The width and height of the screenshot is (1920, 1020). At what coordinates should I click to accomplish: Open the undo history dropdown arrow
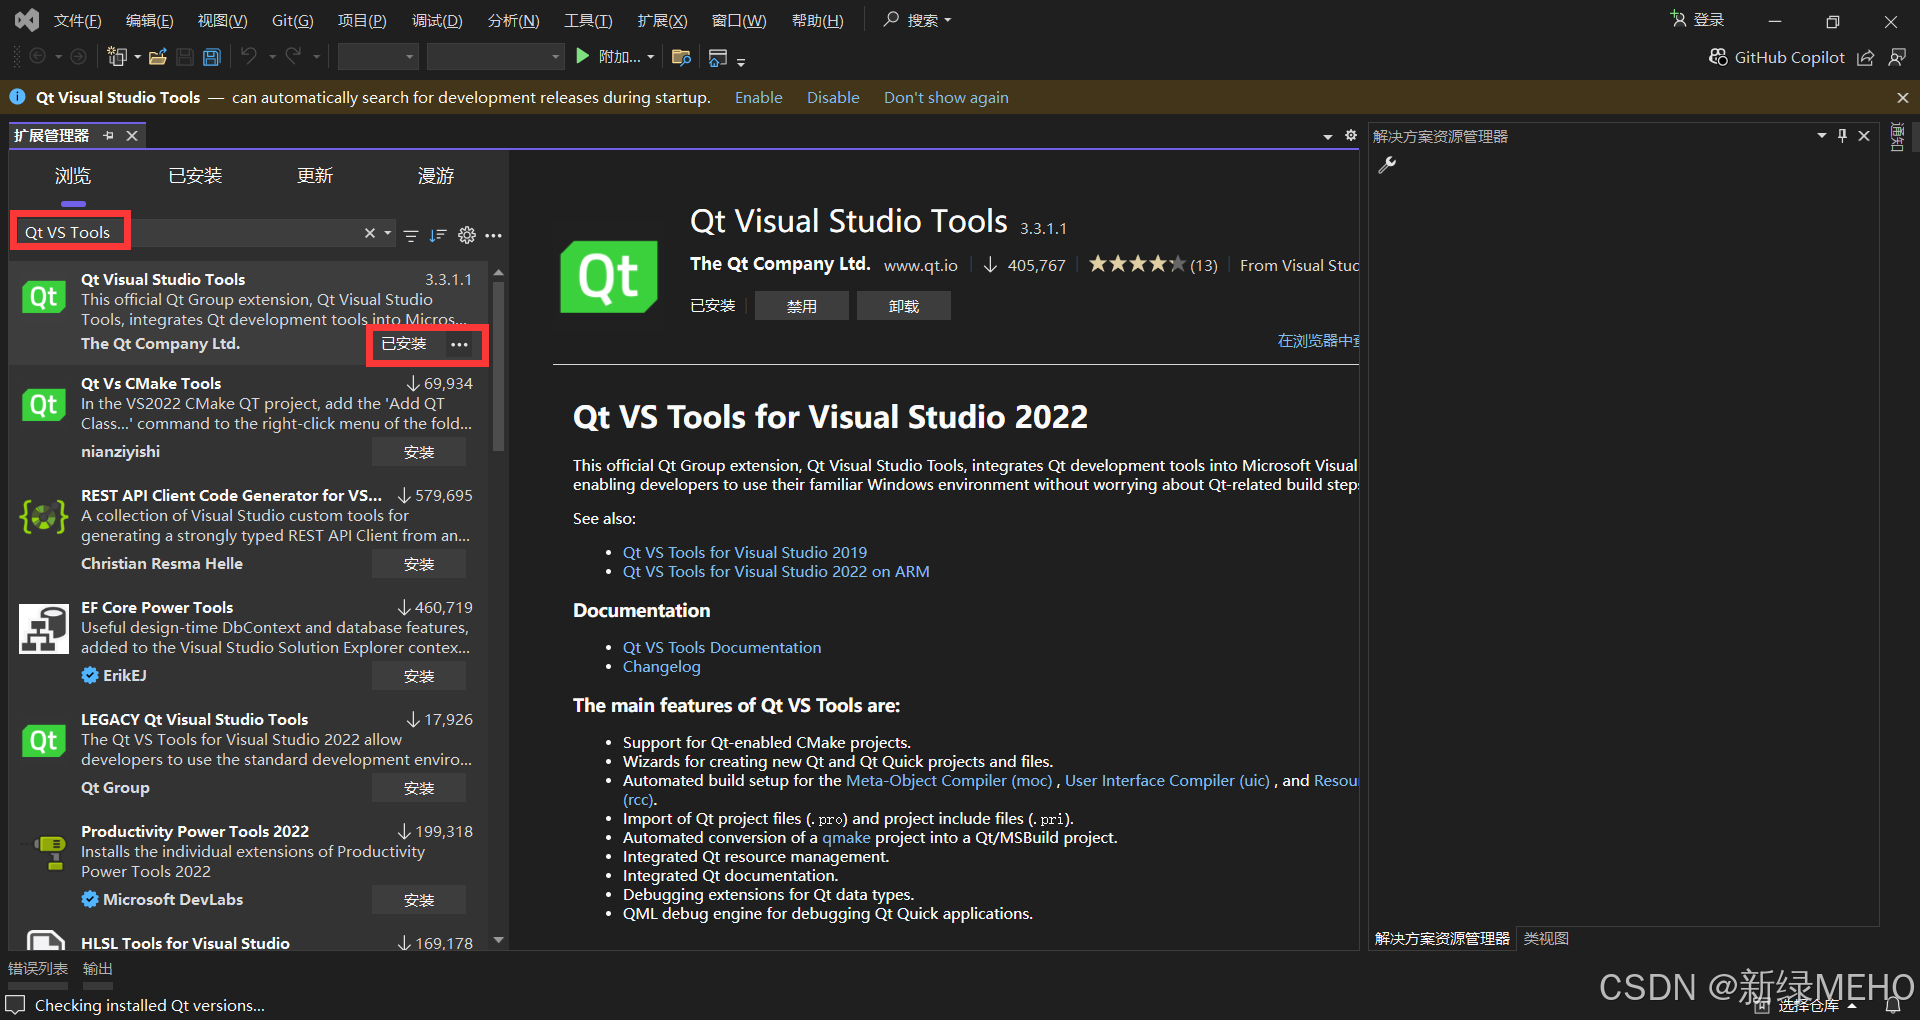coord(272,57)
